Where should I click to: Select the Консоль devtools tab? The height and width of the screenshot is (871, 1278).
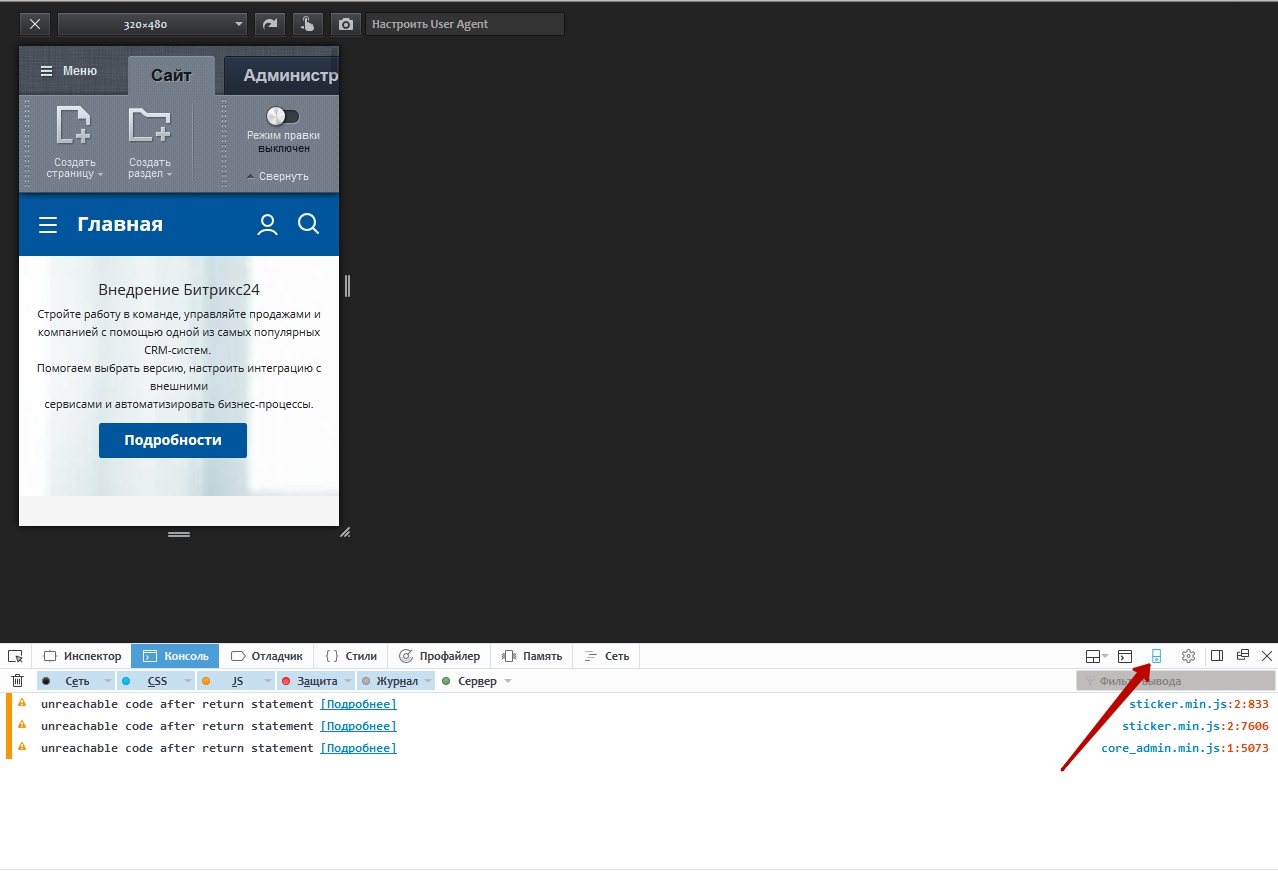tap(175, 656)
